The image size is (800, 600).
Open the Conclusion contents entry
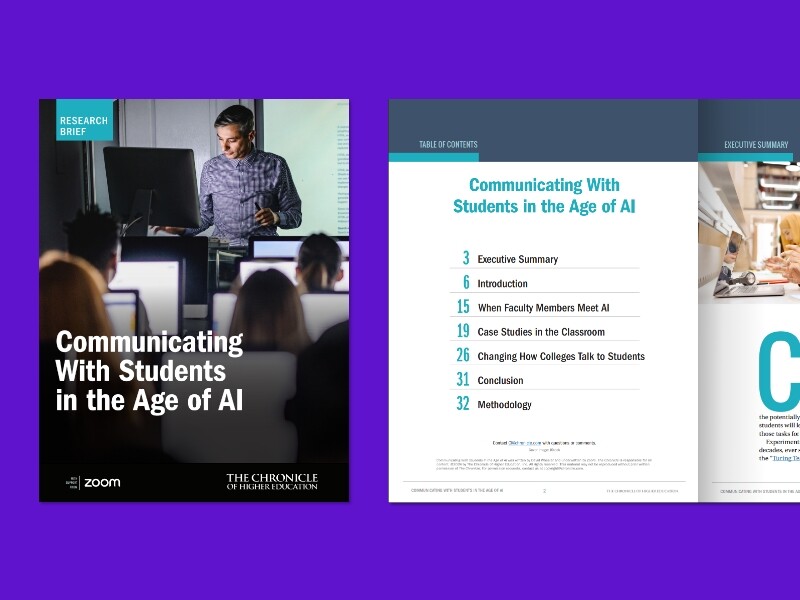point(500,381)
